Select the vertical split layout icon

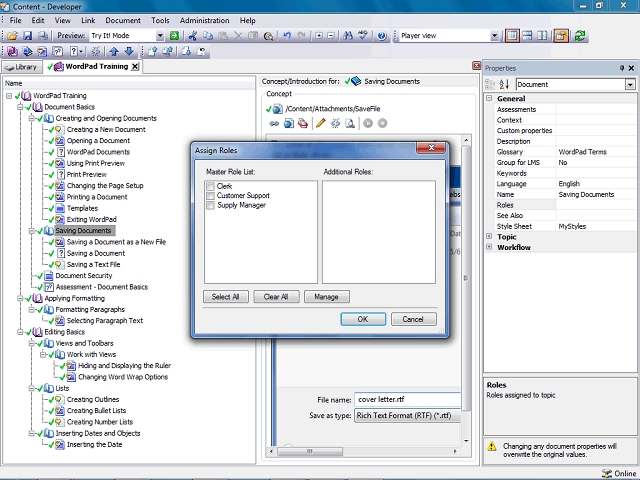(542, 36)
